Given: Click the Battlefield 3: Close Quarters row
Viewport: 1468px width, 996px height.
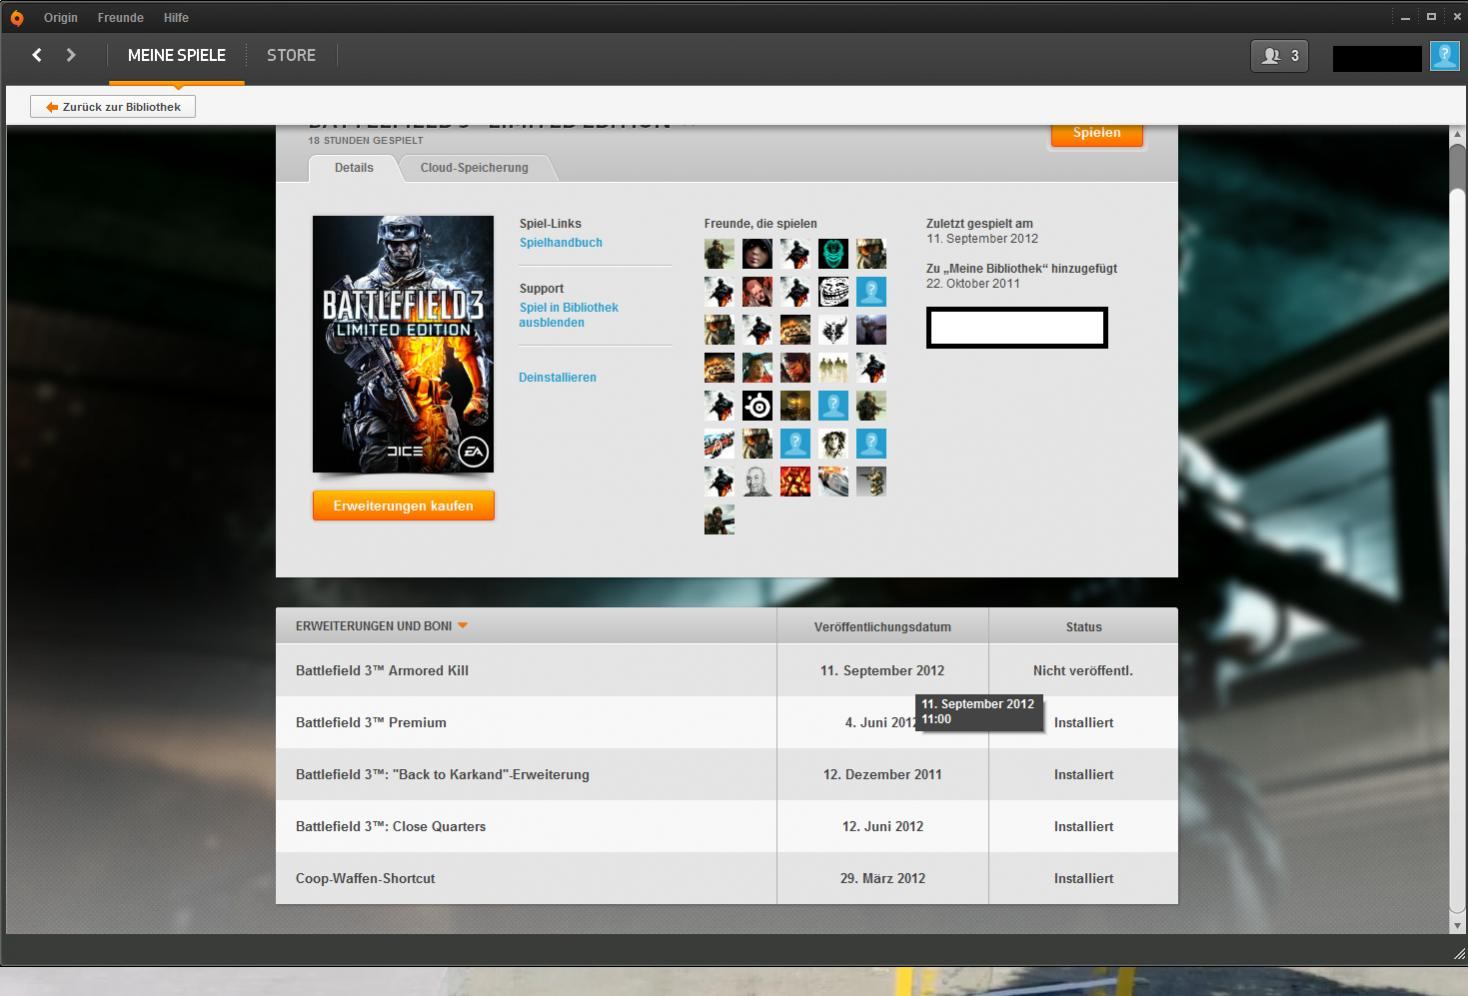Looking at the screenshot, I should [727, 827].
